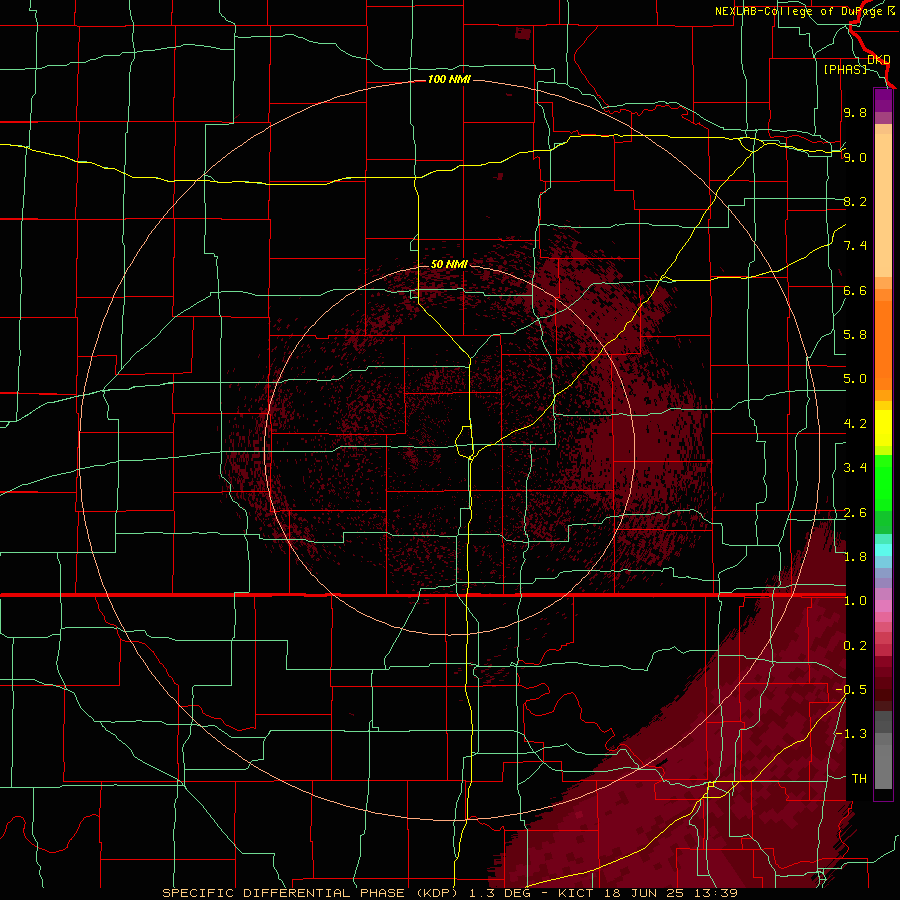Click the yellow color bar segment near 4.2
The height and width of the screenshot is (900, 900).
point(883,428)
